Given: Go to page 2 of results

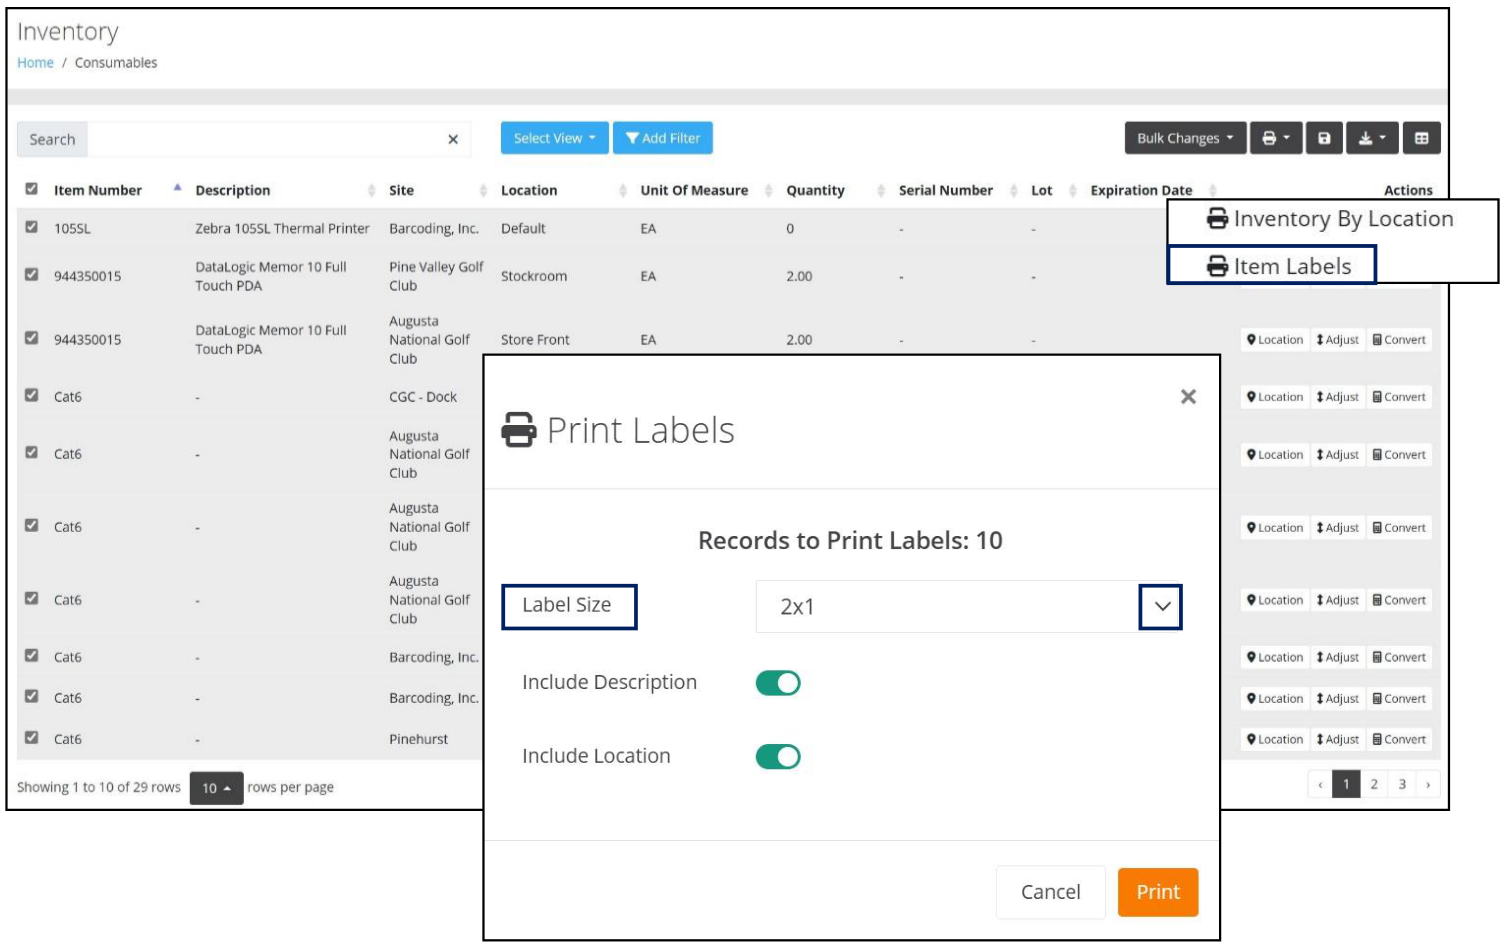Looking at the screenshot, I should (1374, 784).
